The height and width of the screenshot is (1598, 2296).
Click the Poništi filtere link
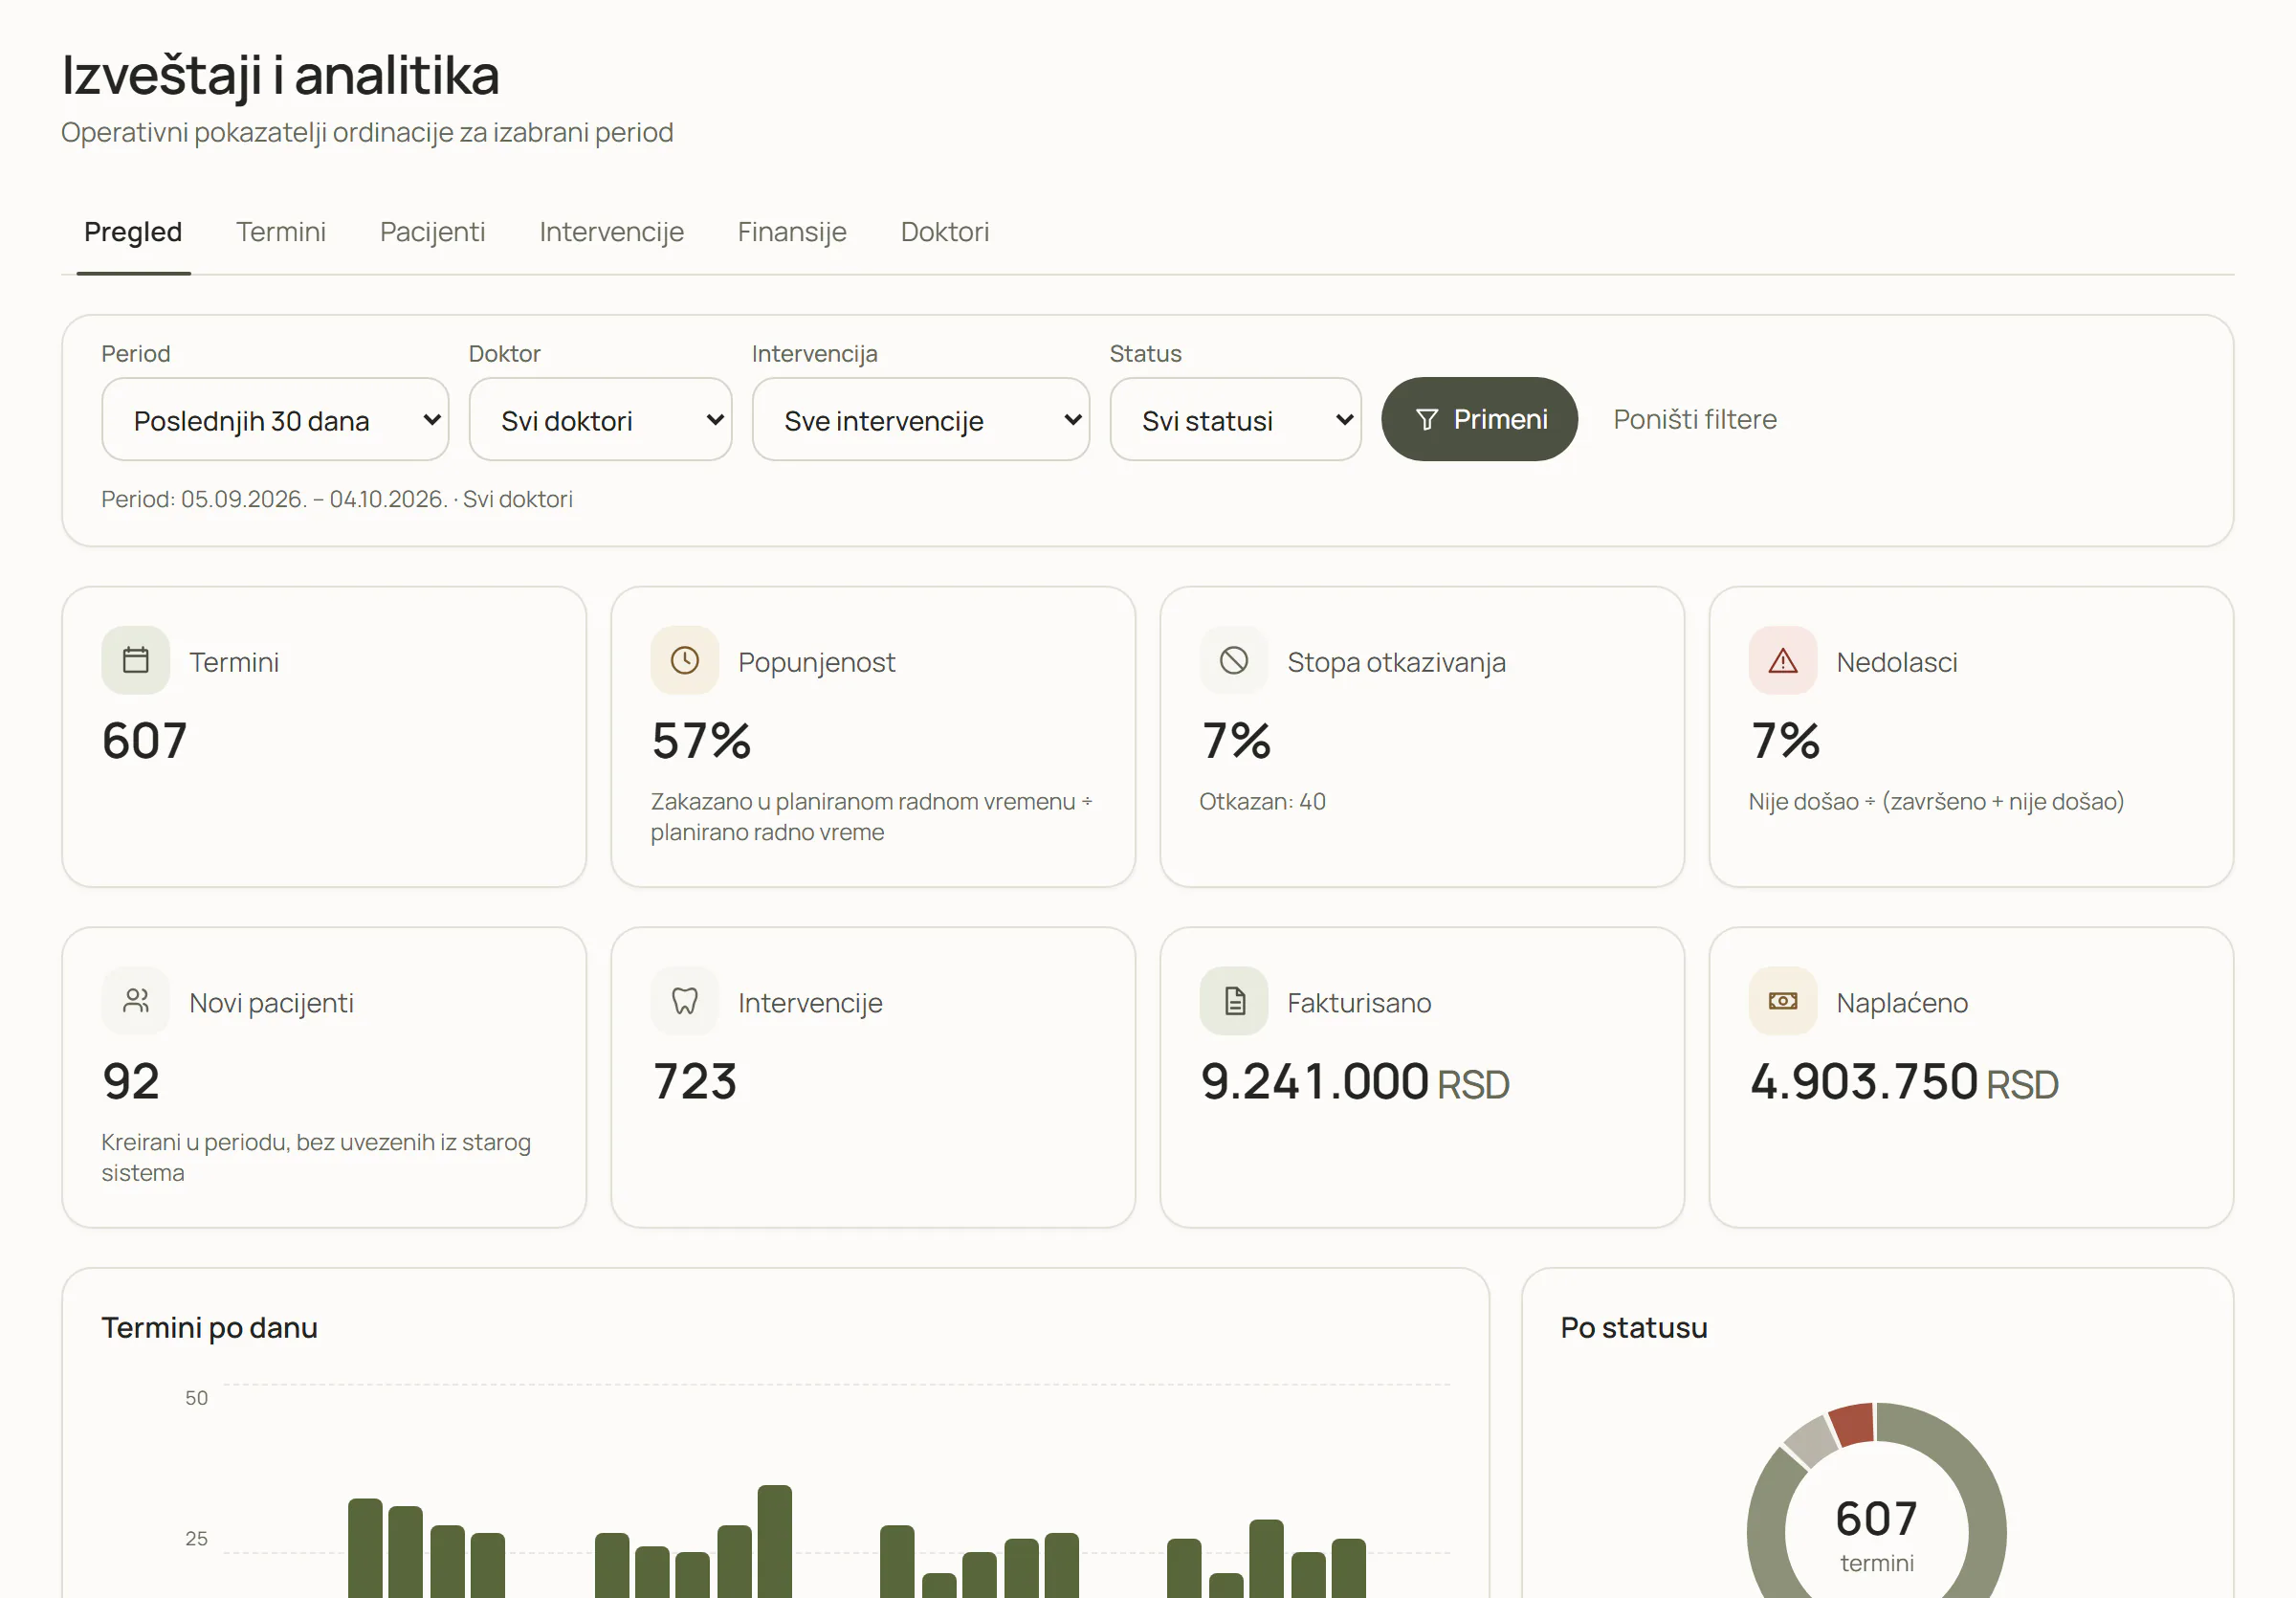tap(1695, 420)
